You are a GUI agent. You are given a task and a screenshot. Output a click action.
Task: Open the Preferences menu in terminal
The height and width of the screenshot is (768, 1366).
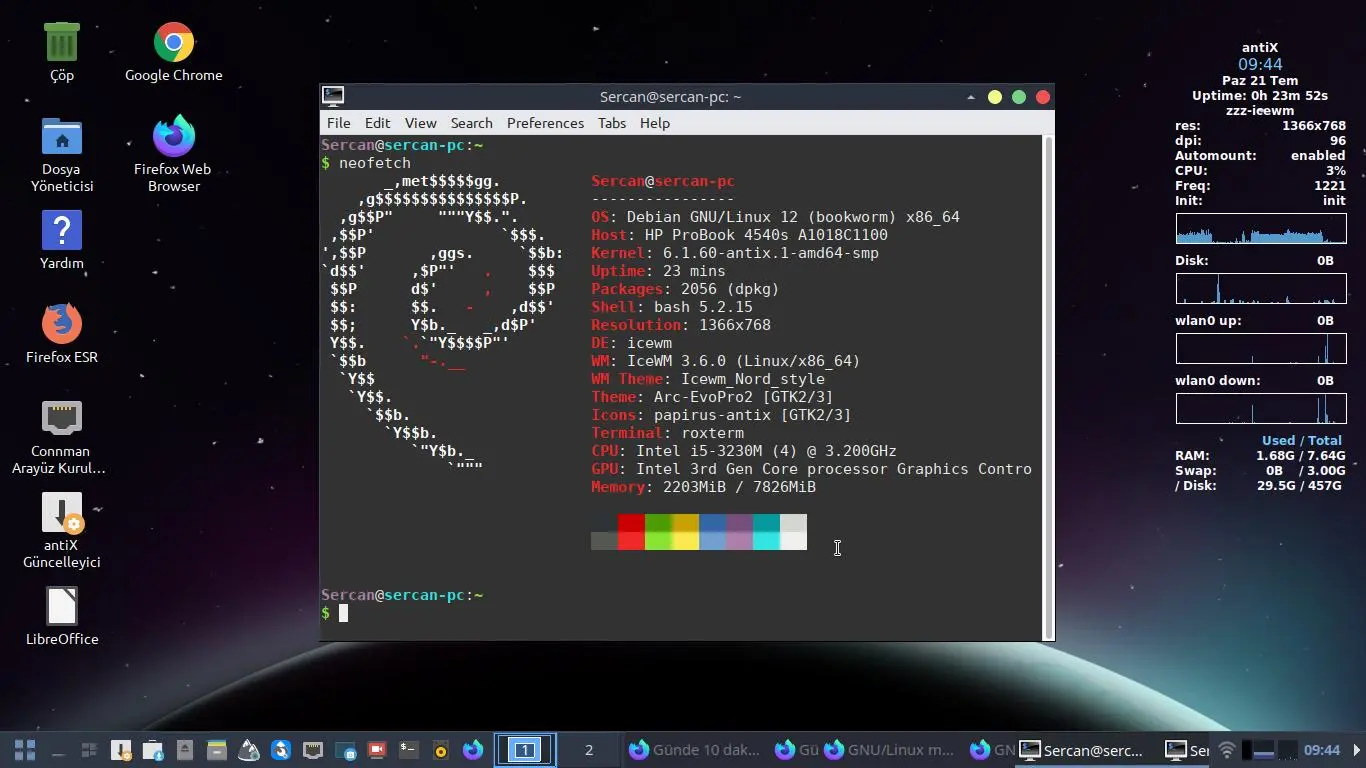pos(545,123)
